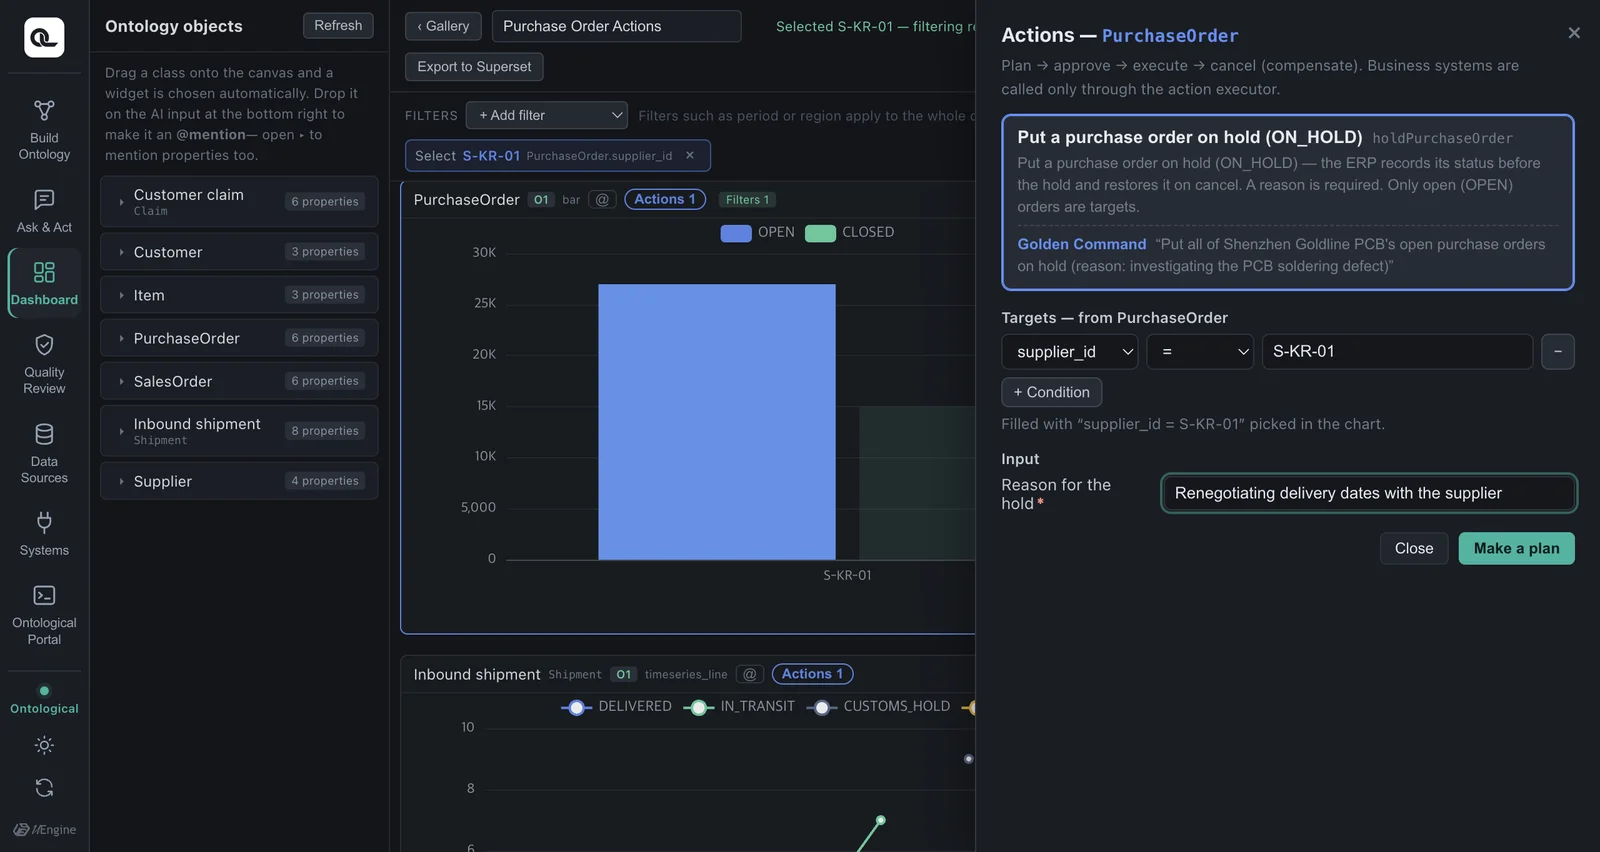Image resolution: width=1600 pixels, height=852 pixels.
Task: Click the green CLOSED legend swatch
Action: [820, 233]
